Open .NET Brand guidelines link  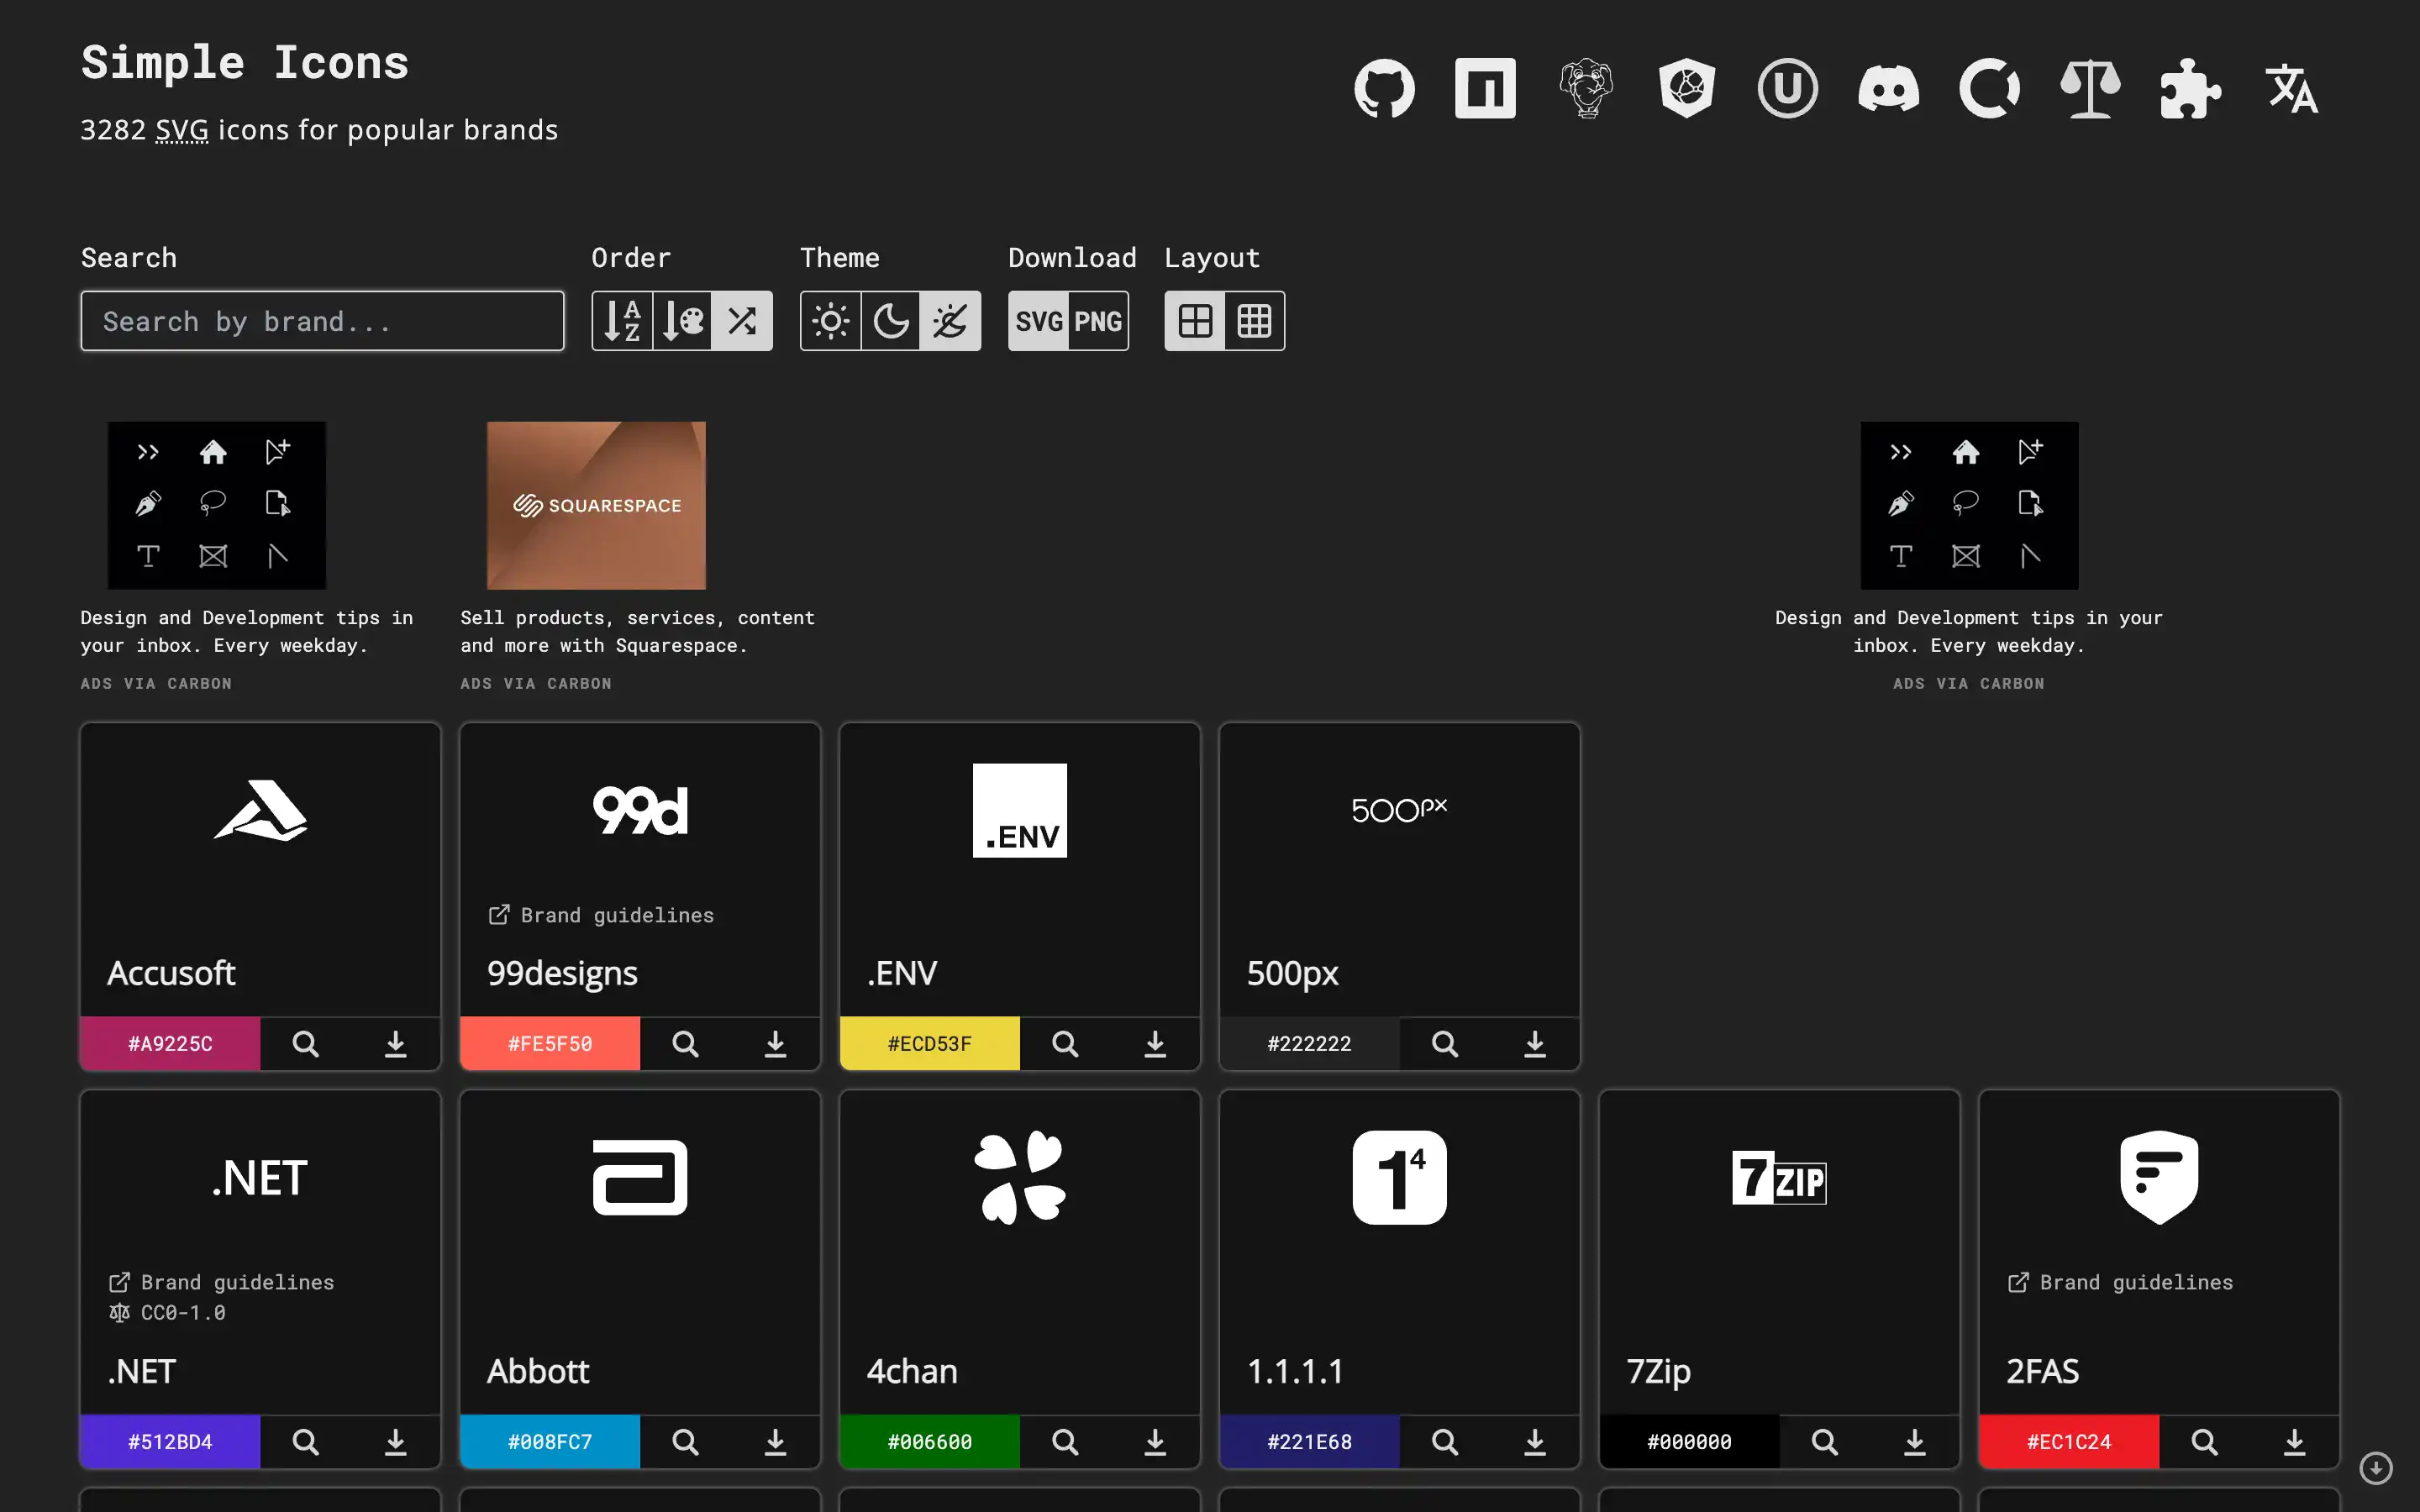click(221, 1282)
